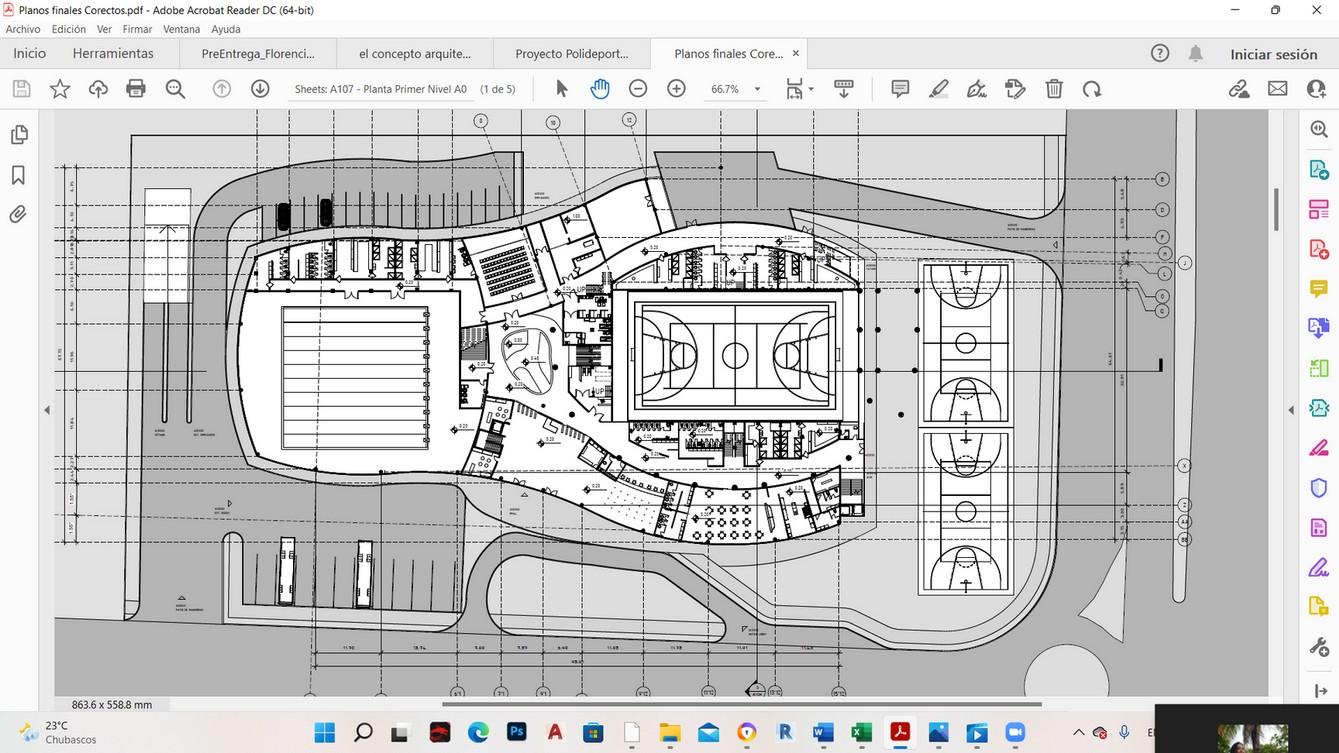Open Excel from the taskbar
Viewport: 1339px width, 753px height.
861,733
